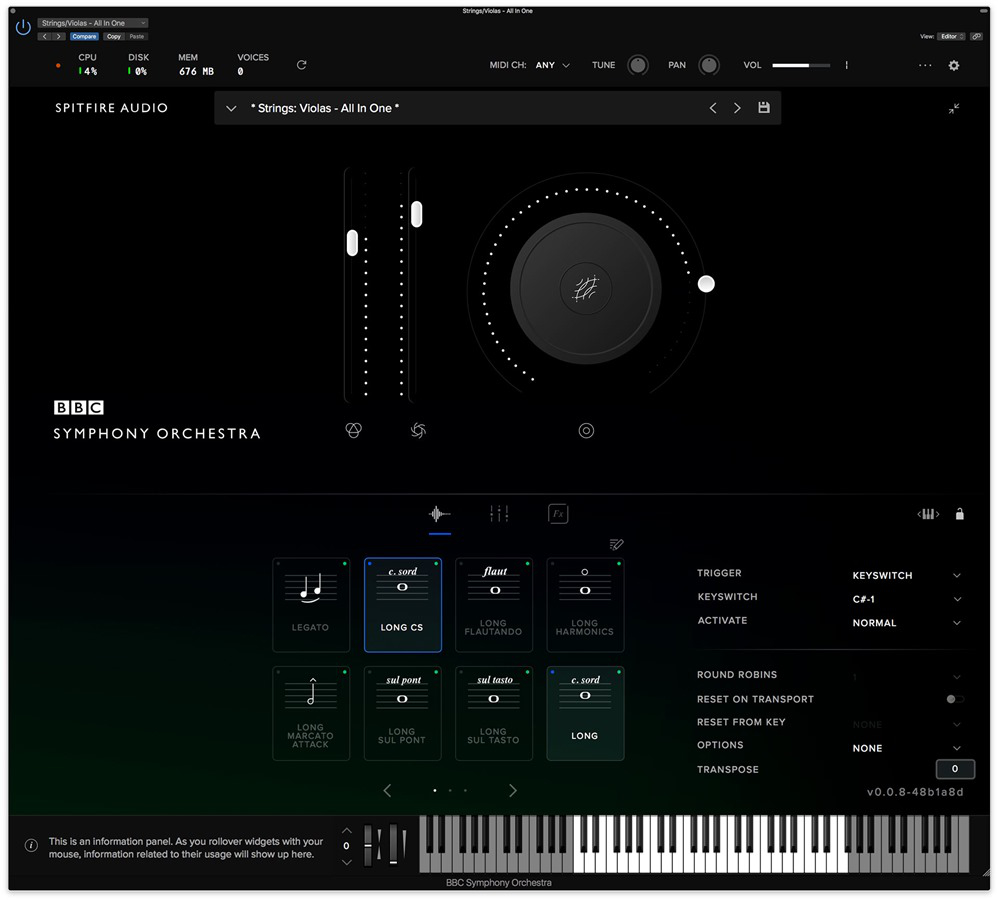The image size is (998, 900).
Task: Click the expression icon below left slider
Action: pos(353,430)
